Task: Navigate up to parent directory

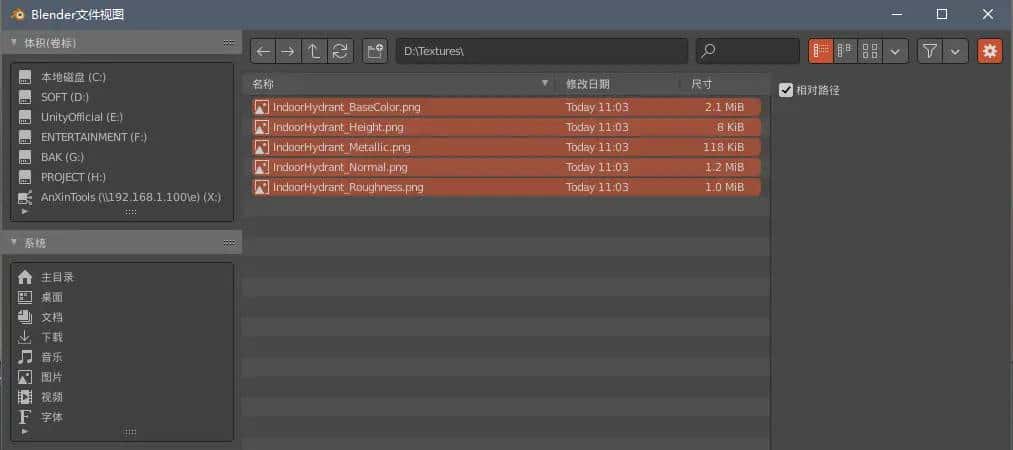Action: tap(314, 52)
